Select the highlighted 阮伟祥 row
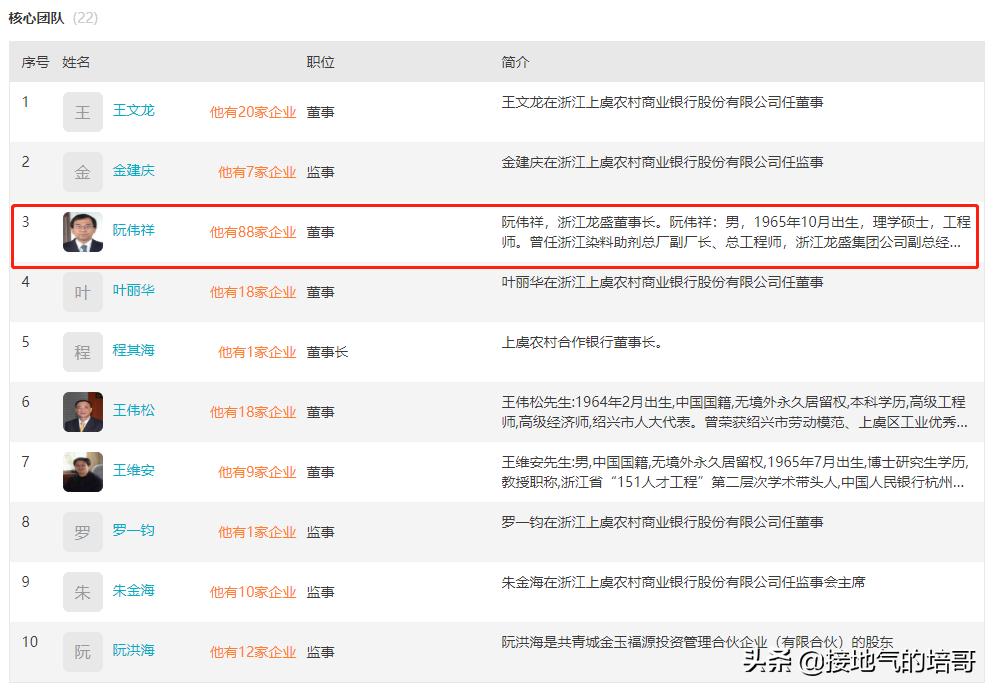Image resolution: width=996 pixels, height=694 pixels. 495,231
